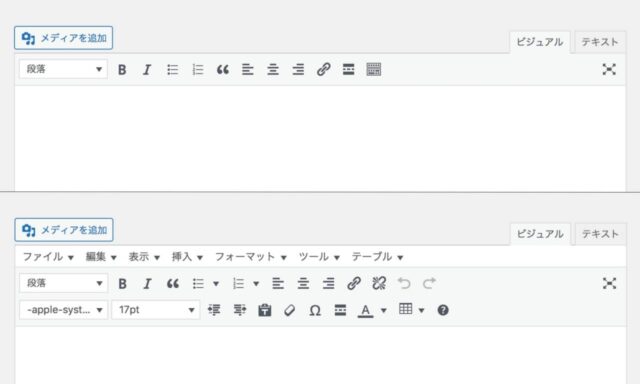This screenshot has height=384, width=640.
Task: Decrease indent with the outdent icon
Action: coord(214,311)
